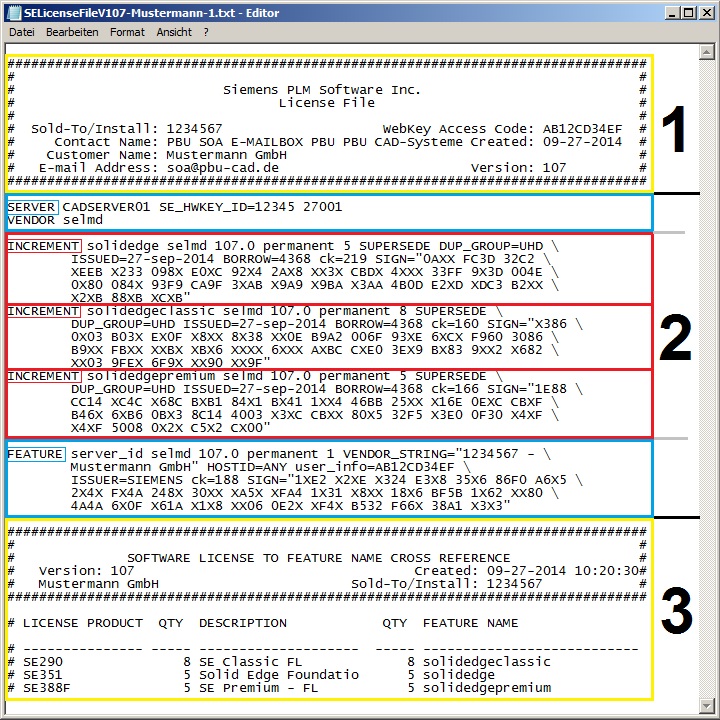Click feature name solidedgepremium in the table
Viewport: 720px width, 720px height.
(487, 688)
